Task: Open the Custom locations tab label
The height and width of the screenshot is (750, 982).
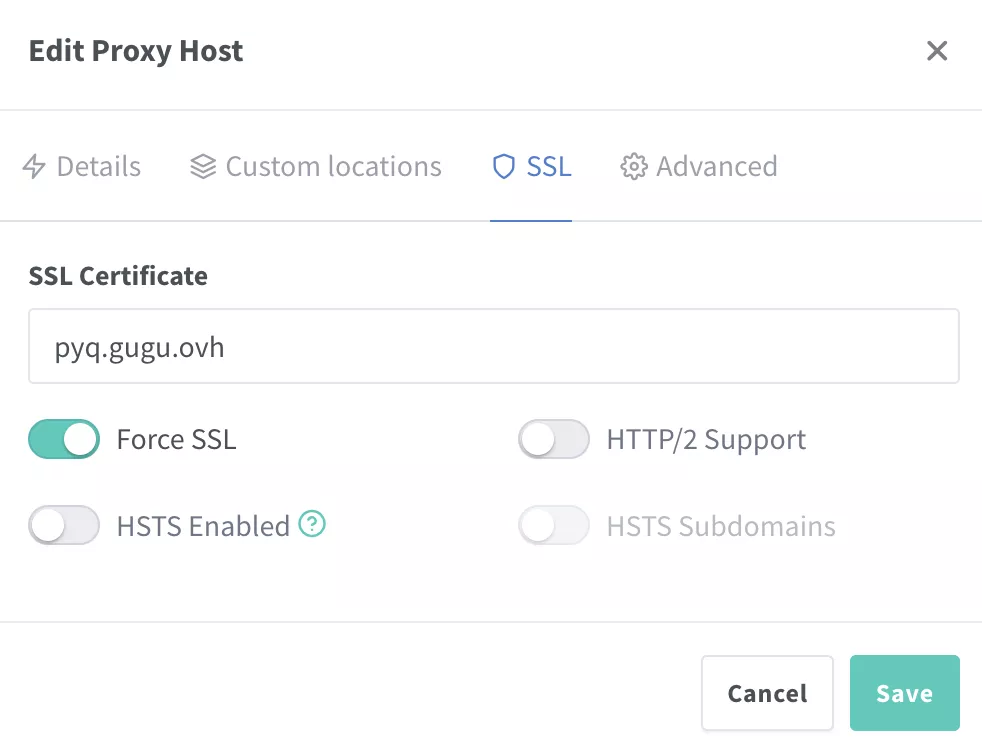Action: click(x=333, y=166)
